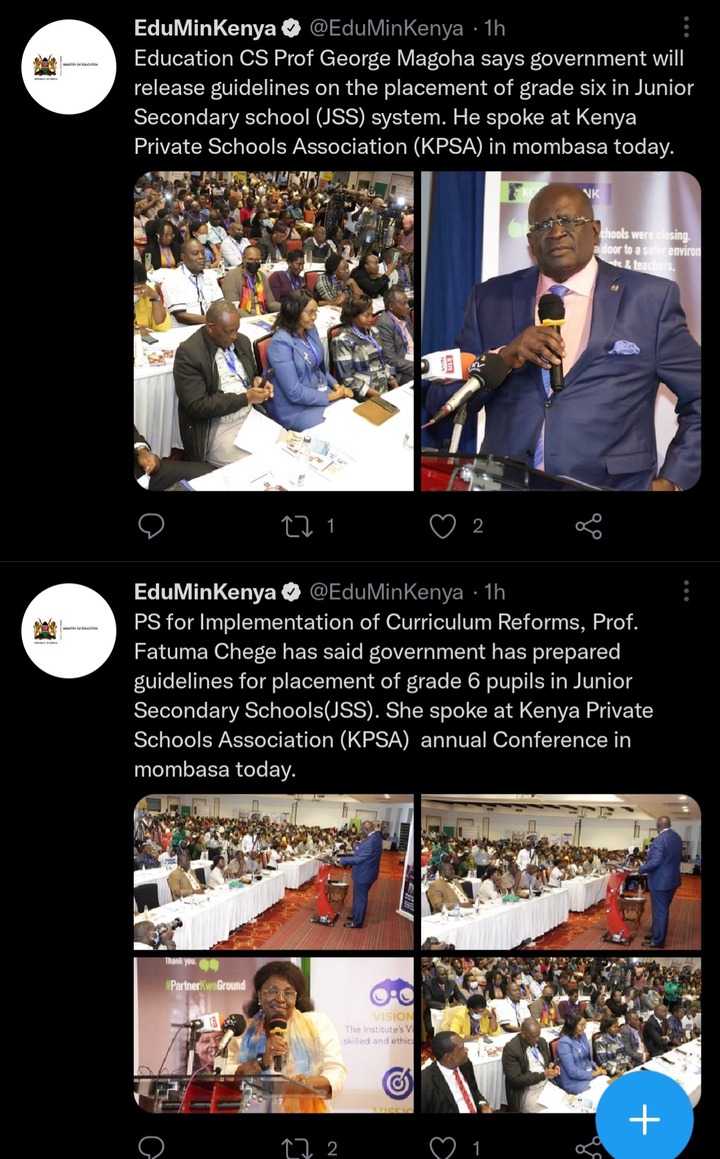View photo of Magoha speaking with microphone
This screenshot has height=1159, width=720.
coord(561,331)
